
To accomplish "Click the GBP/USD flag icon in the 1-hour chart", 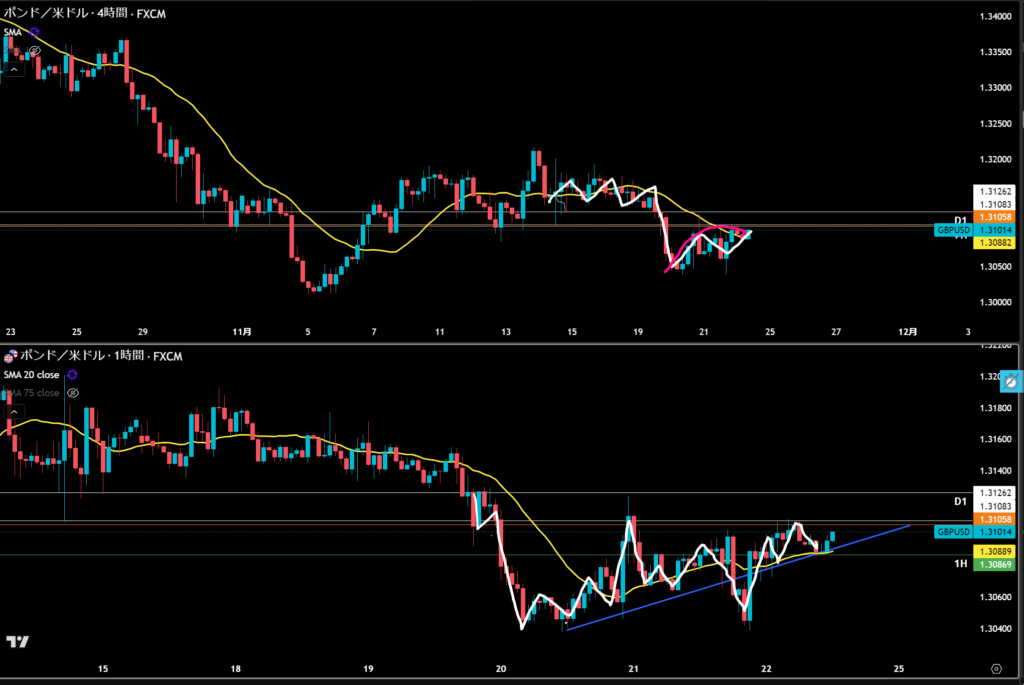I will [9, 357].
